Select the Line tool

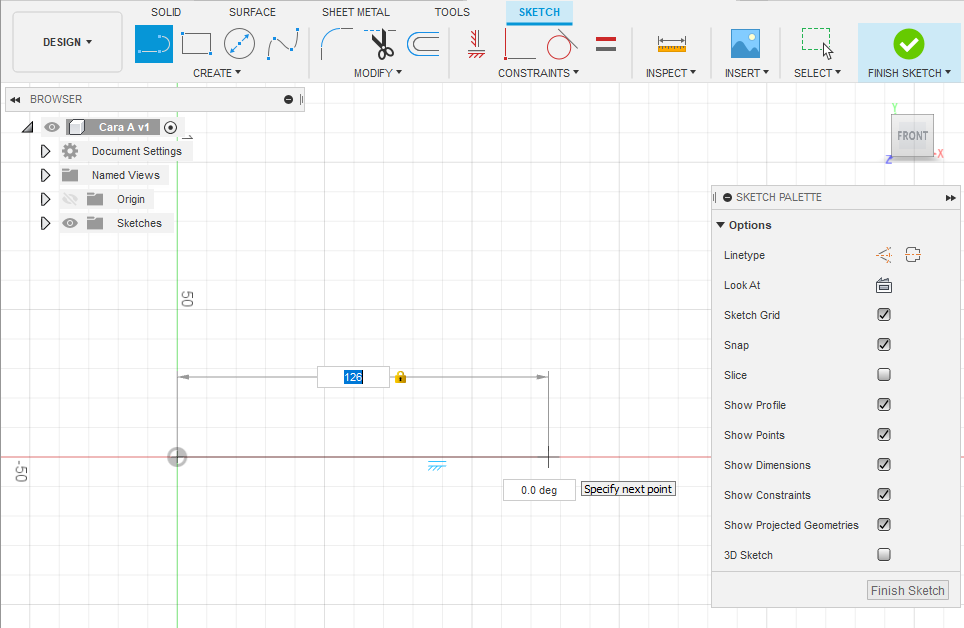(154, 44)
